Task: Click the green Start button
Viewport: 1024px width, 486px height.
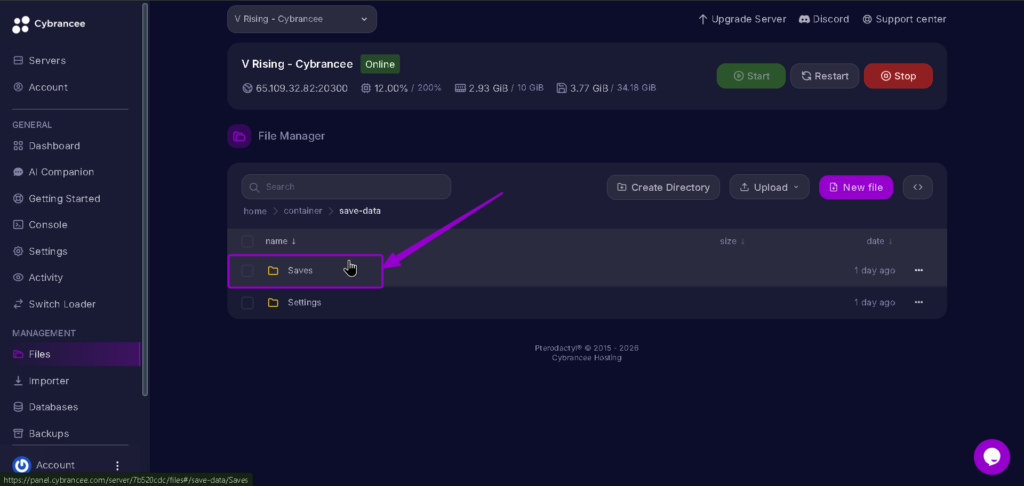Action: coord(751,76)
